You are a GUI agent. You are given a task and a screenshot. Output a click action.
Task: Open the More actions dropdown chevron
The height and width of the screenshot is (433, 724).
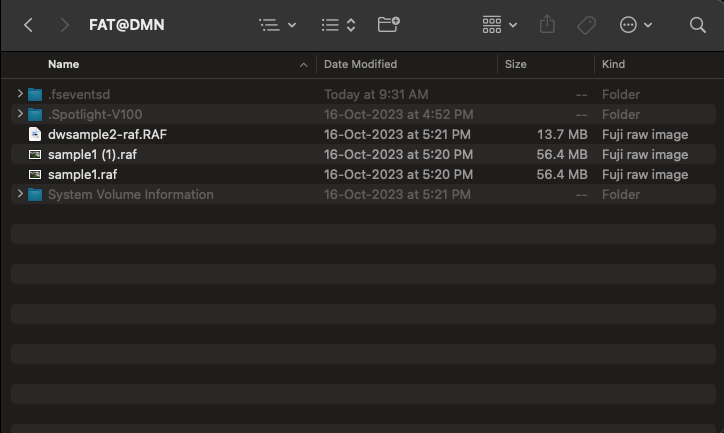point(648,25)
